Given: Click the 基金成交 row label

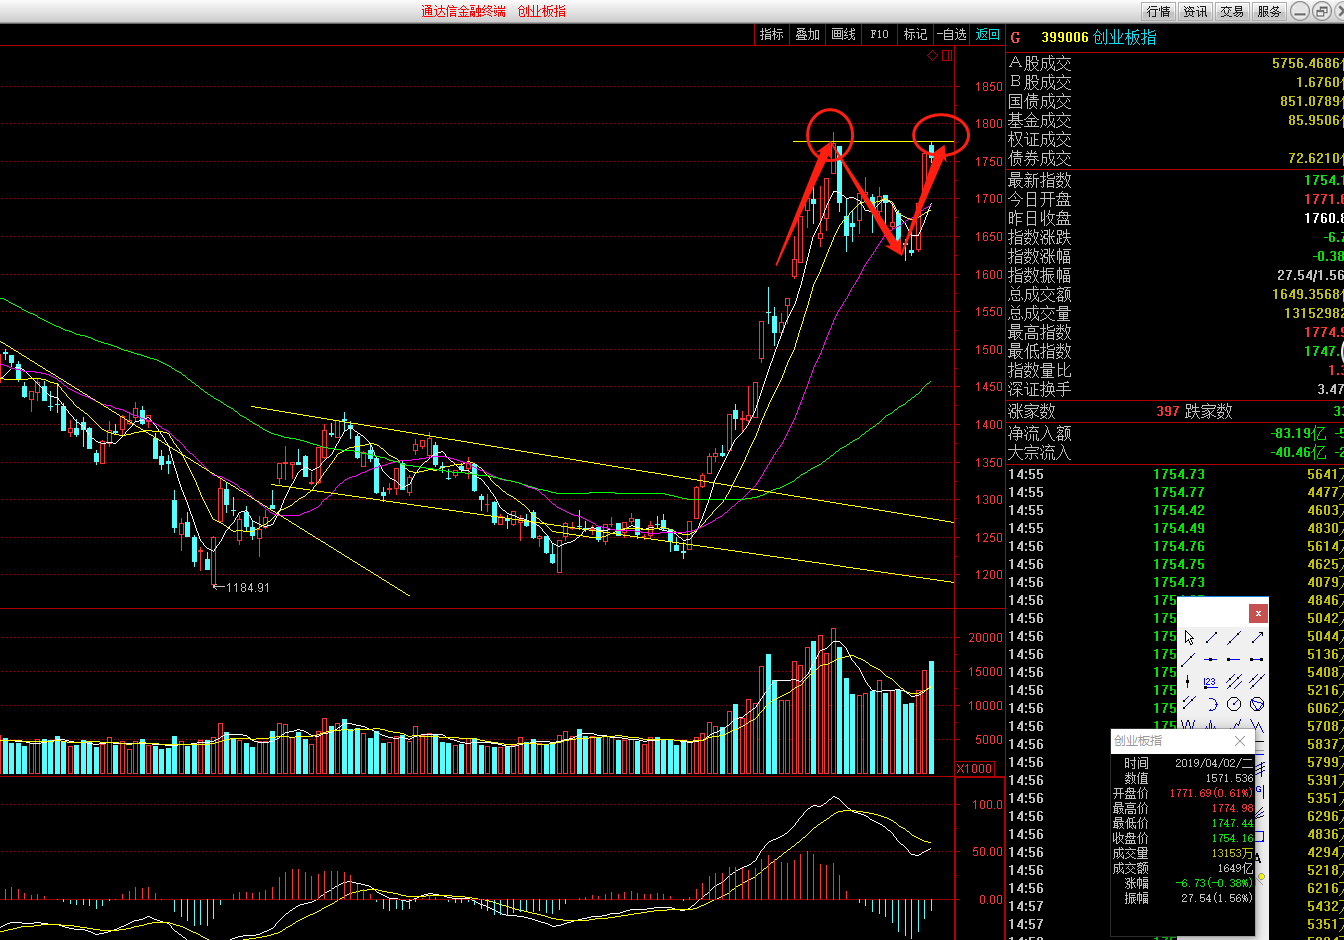Looking at the screenshot, I should tap(1040, 120).
